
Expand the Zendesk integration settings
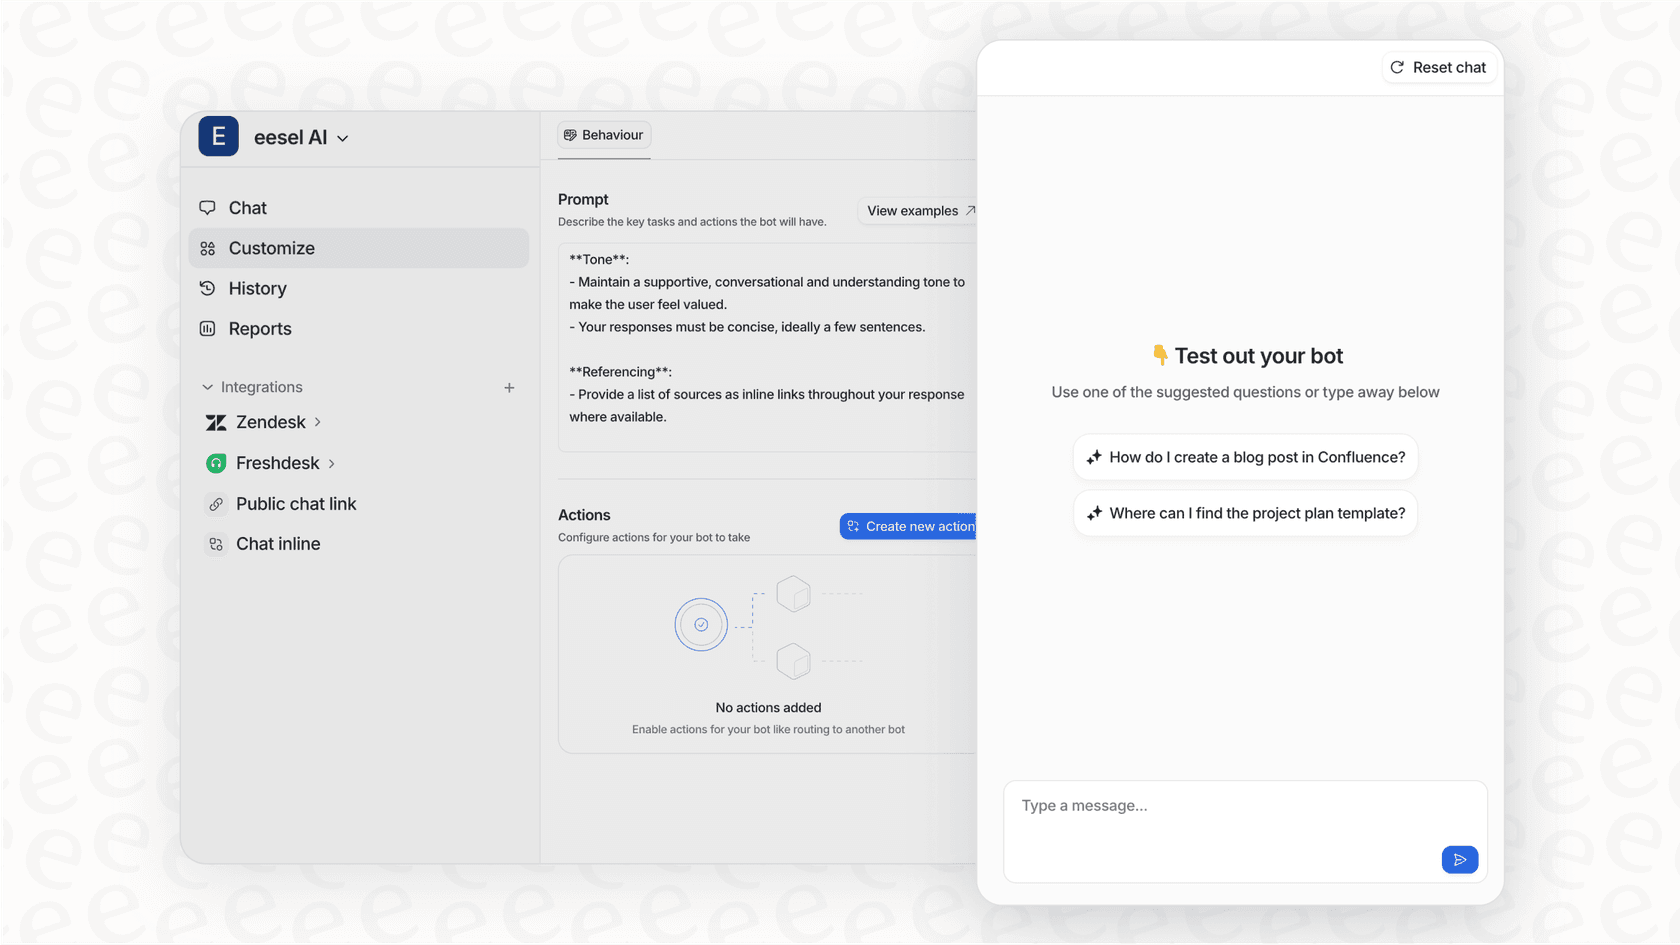[318, 422]
